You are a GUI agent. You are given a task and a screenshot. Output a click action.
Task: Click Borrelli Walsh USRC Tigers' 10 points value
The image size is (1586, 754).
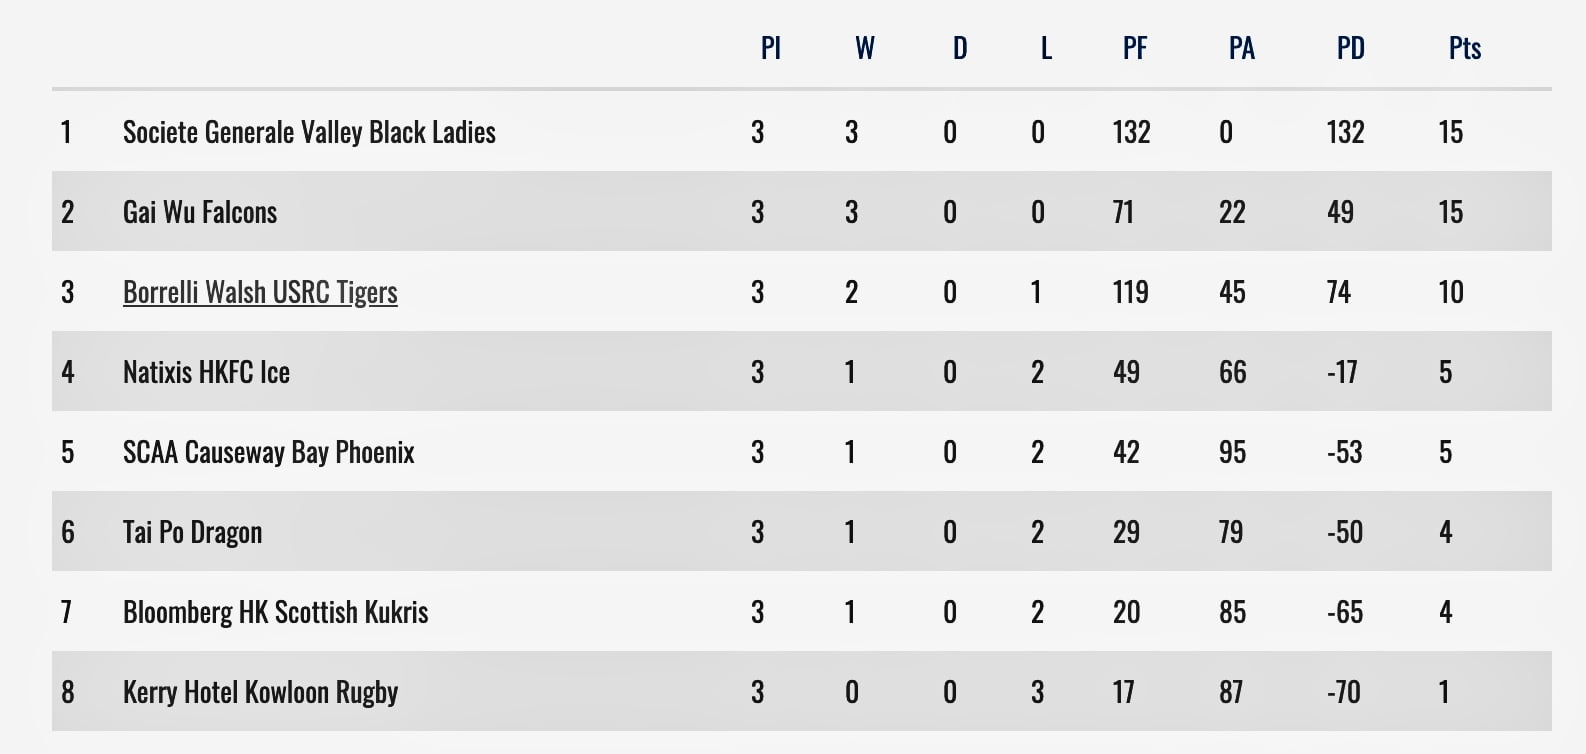[x=1451, y=292]
